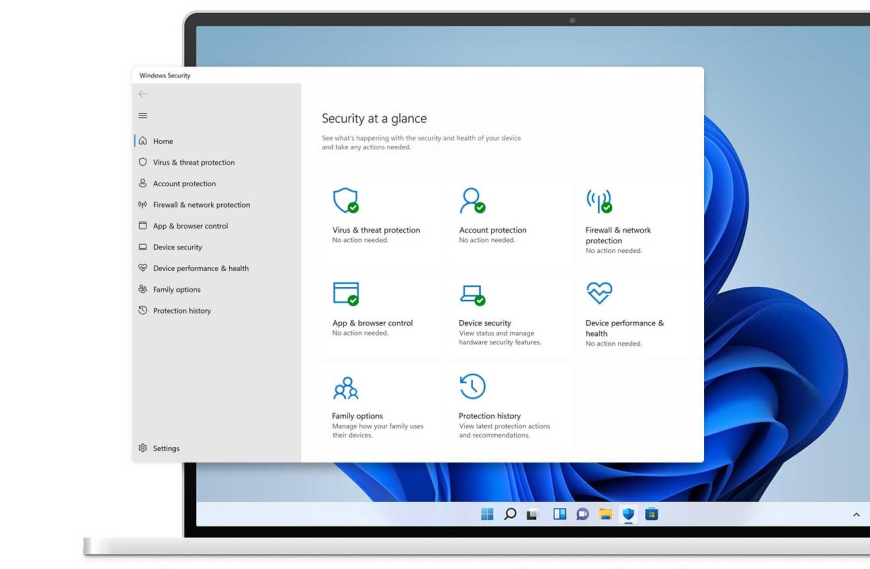This screenshot has width=870, height=569.
Task: Click the shield icon beside Virus & threat protection in the sidebar
Action: coord(143,162)
